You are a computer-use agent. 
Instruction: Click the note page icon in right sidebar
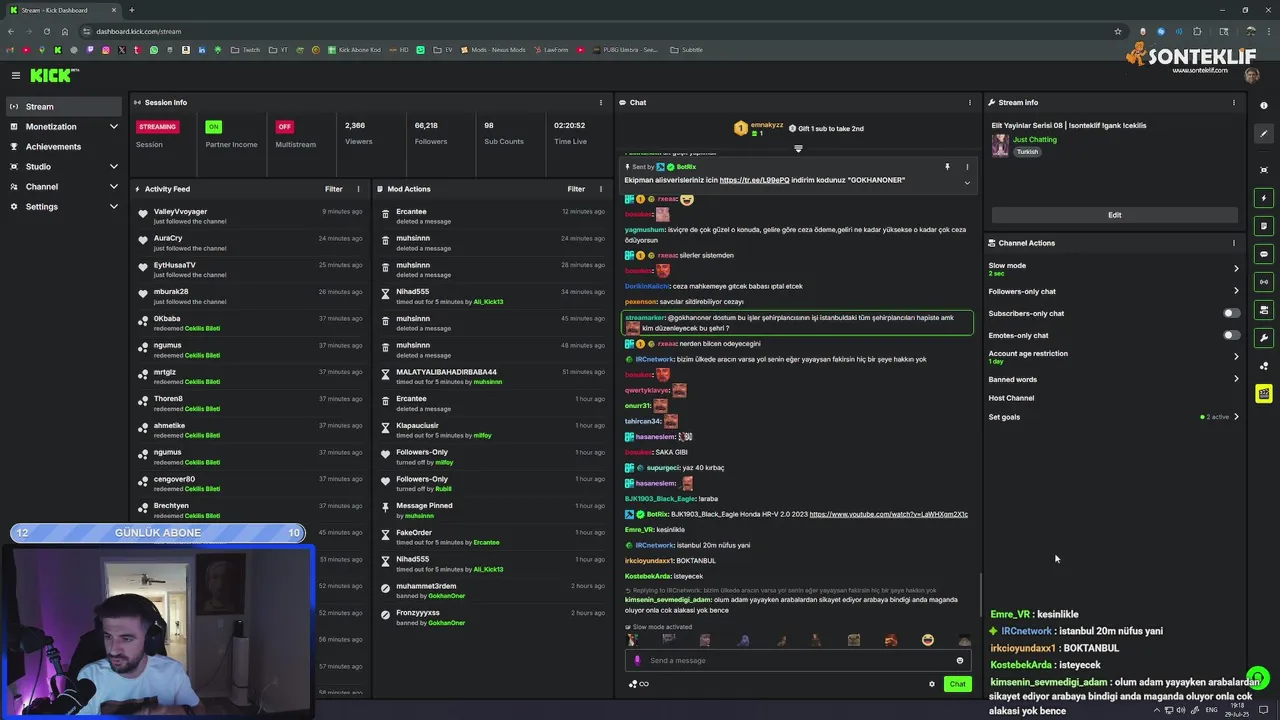pos(1264,226)
